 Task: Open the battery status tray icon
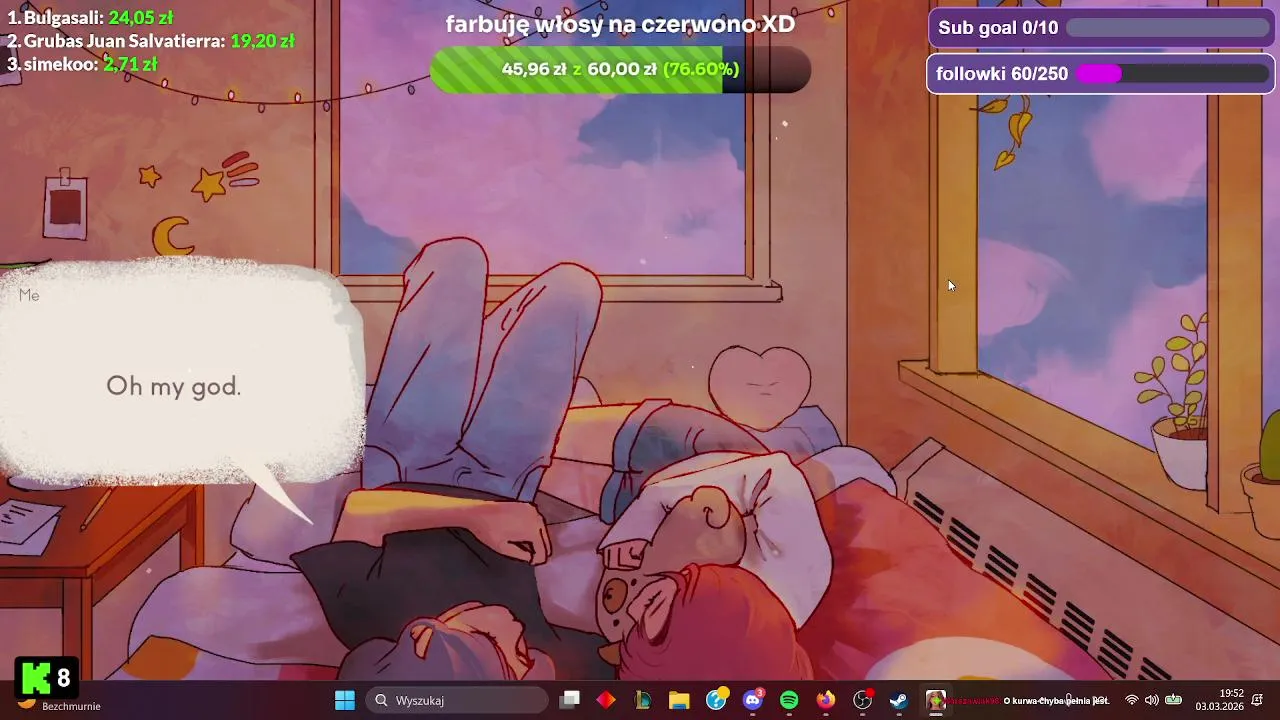1173,700
